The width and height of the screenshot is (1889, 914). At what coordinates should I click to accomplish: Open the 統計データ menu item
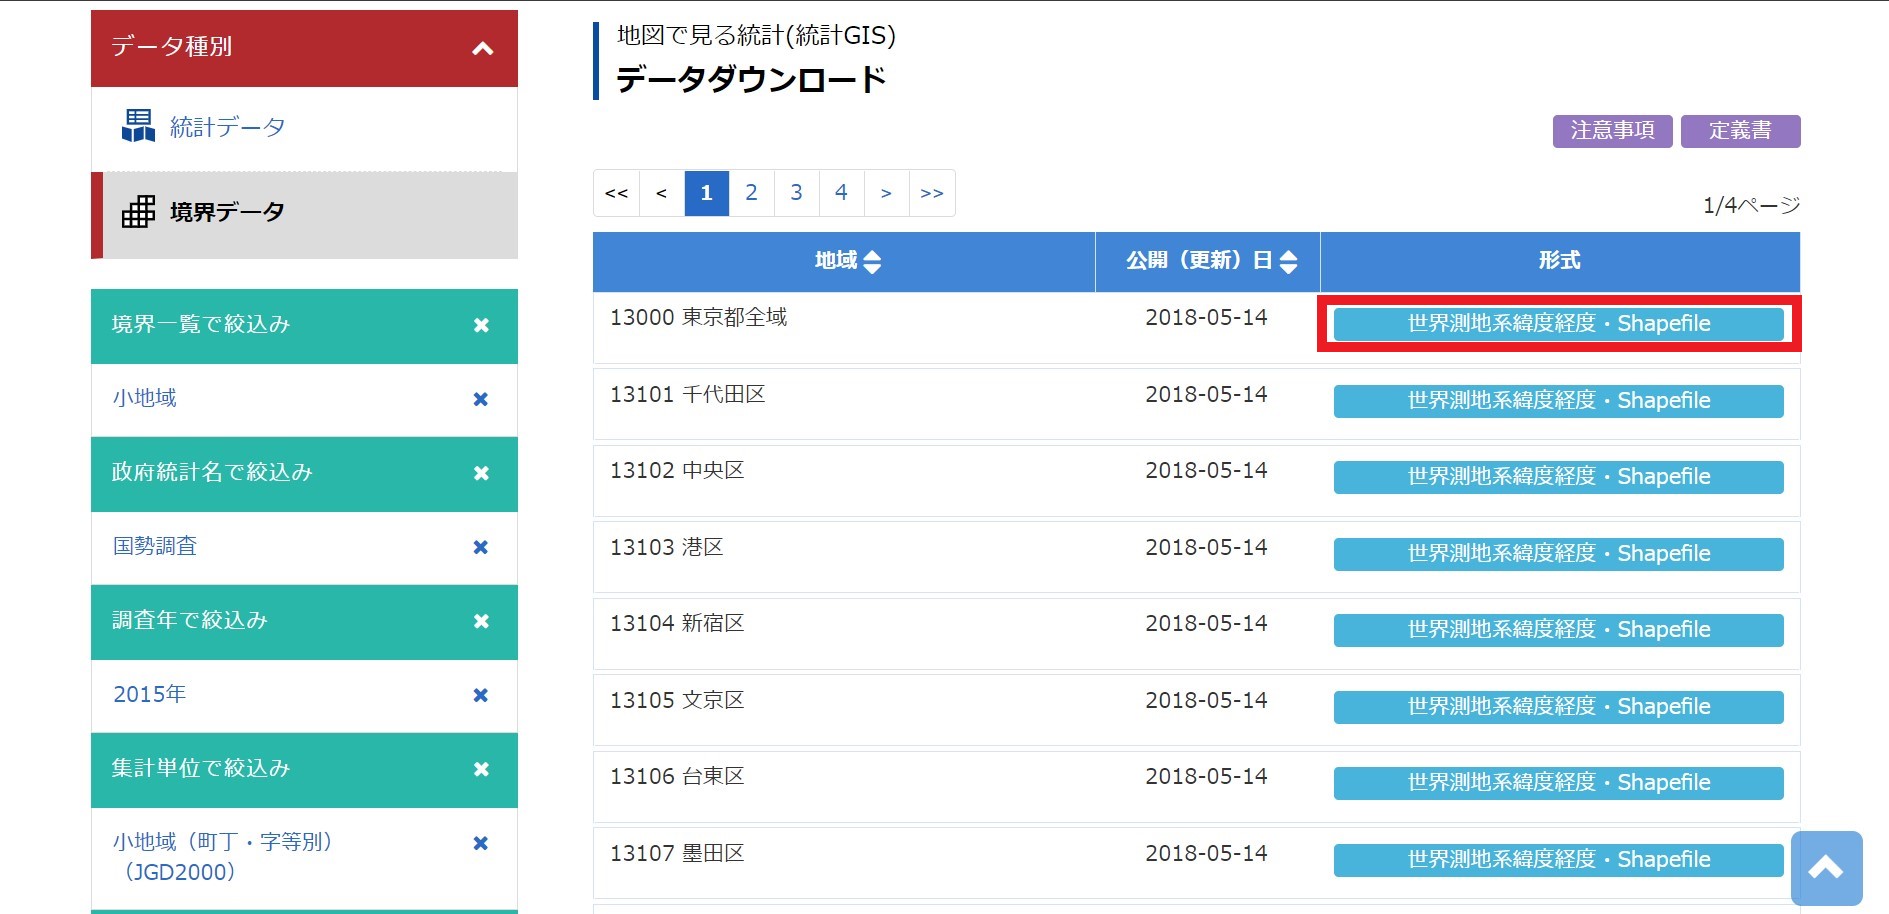click(x=226, y=128)
